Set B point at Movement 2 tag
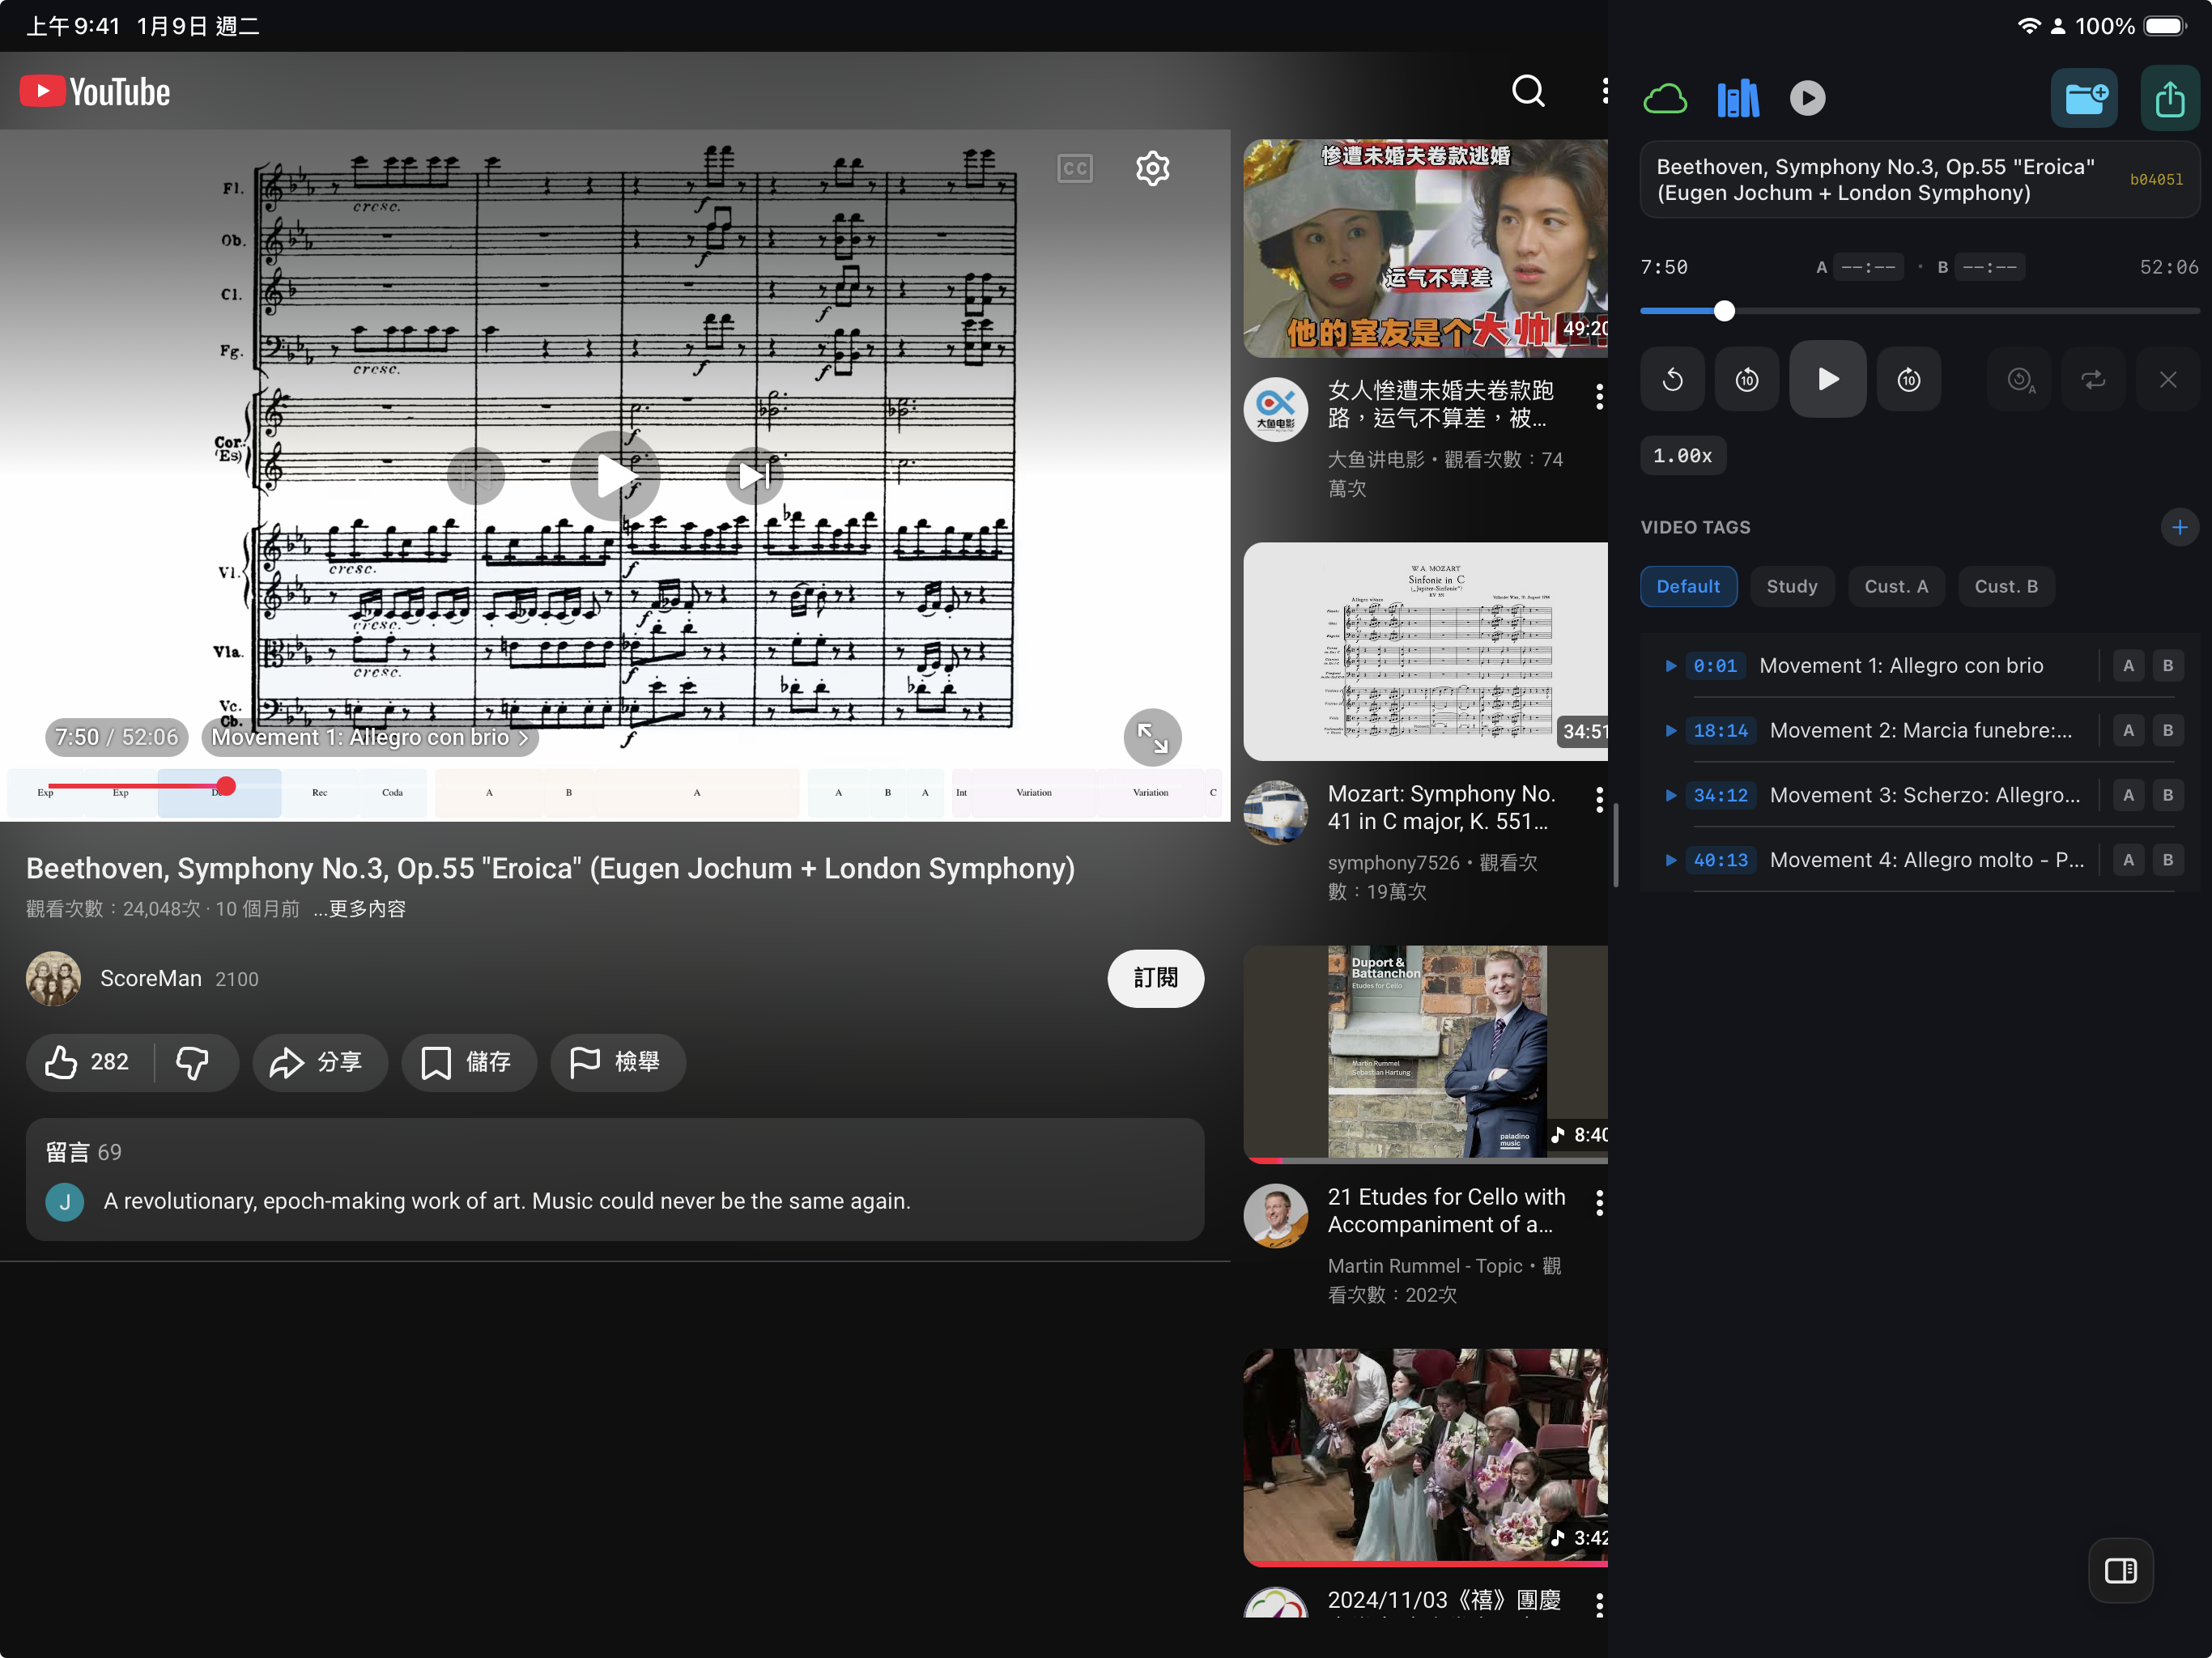This screenshot has width=2212, height=1658. [x=2168, y=731]
